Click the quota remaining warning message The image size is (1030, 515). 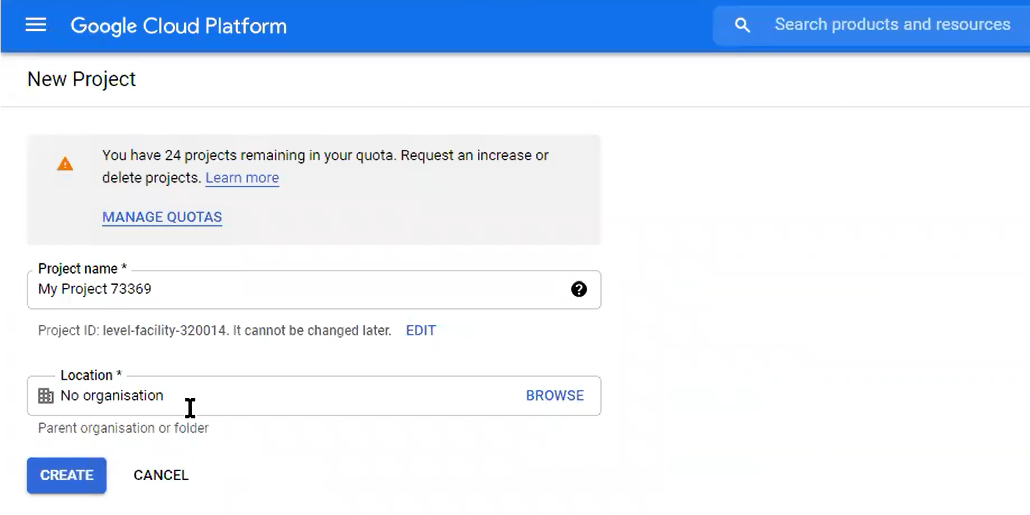coord(325,166)
